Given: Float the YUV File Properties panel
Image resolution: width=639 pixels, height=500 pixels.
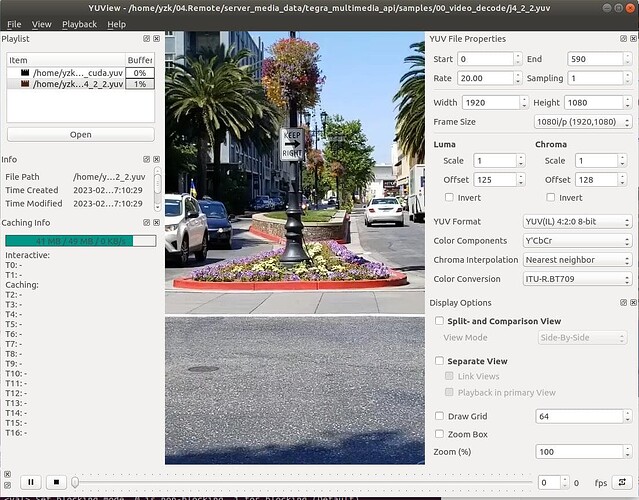Looking at the screenshot, I should tap(624, 38).
